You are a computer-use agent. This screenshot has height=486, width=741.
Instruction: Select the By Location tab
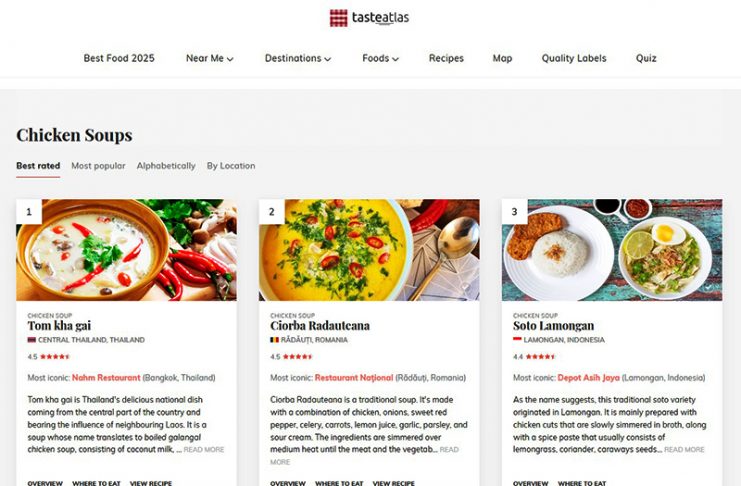point(231,166)
